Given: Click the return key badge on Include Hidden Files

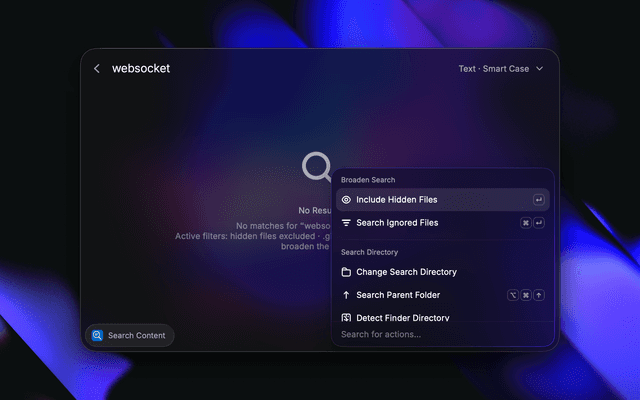Looking at the screenshot, I should [x=539, y=200].
